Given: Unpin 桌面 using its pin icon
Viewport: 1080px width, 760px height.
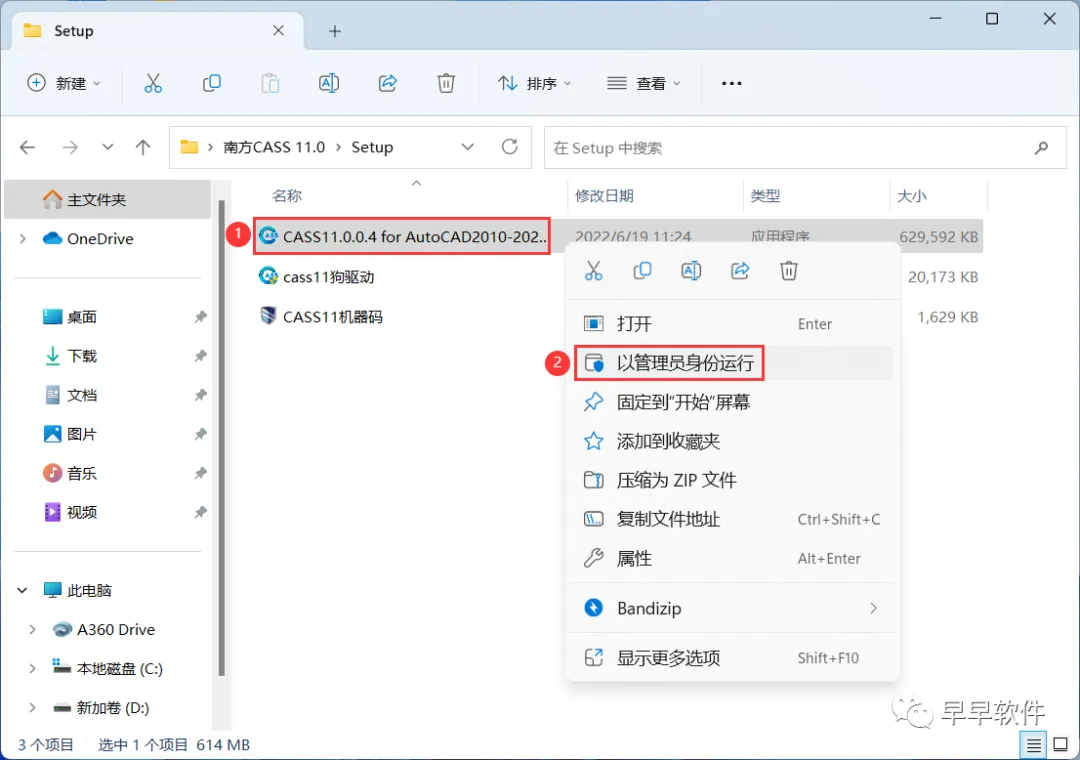Looking at the screenshot, I should tap(200, 317).
